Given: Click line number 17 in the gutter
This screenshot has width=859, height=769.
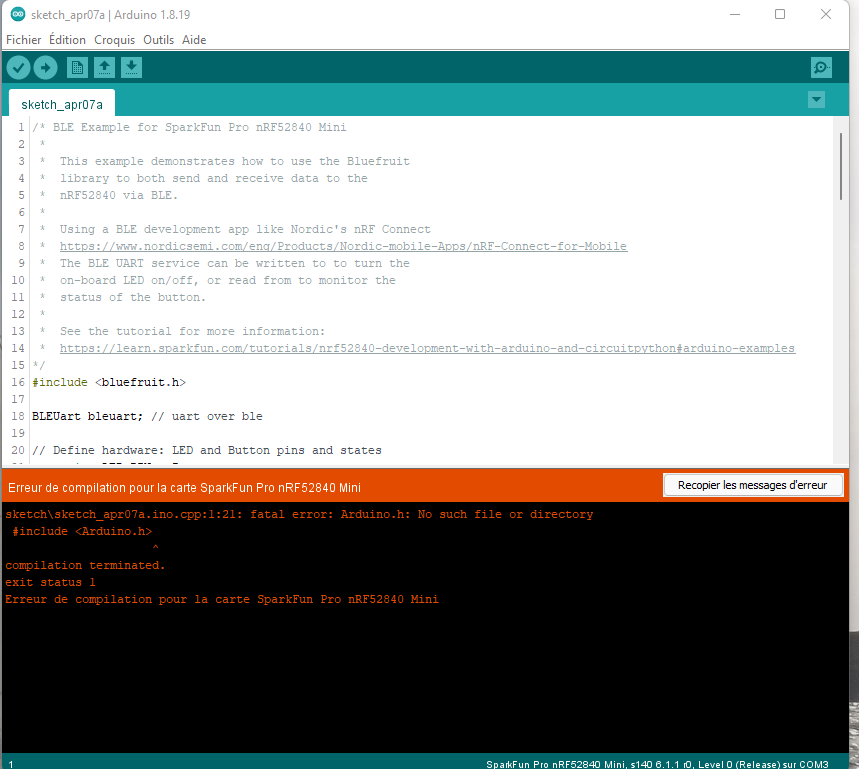Looking at the screenshot, I should (18, 399).
